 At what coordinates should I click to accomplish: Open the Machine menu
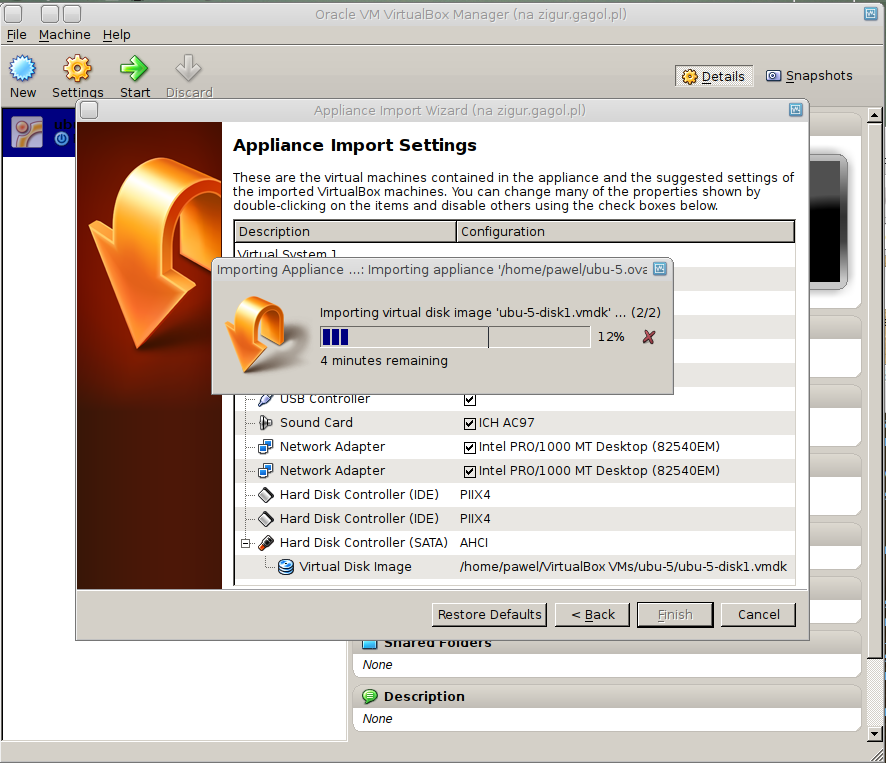64,34
